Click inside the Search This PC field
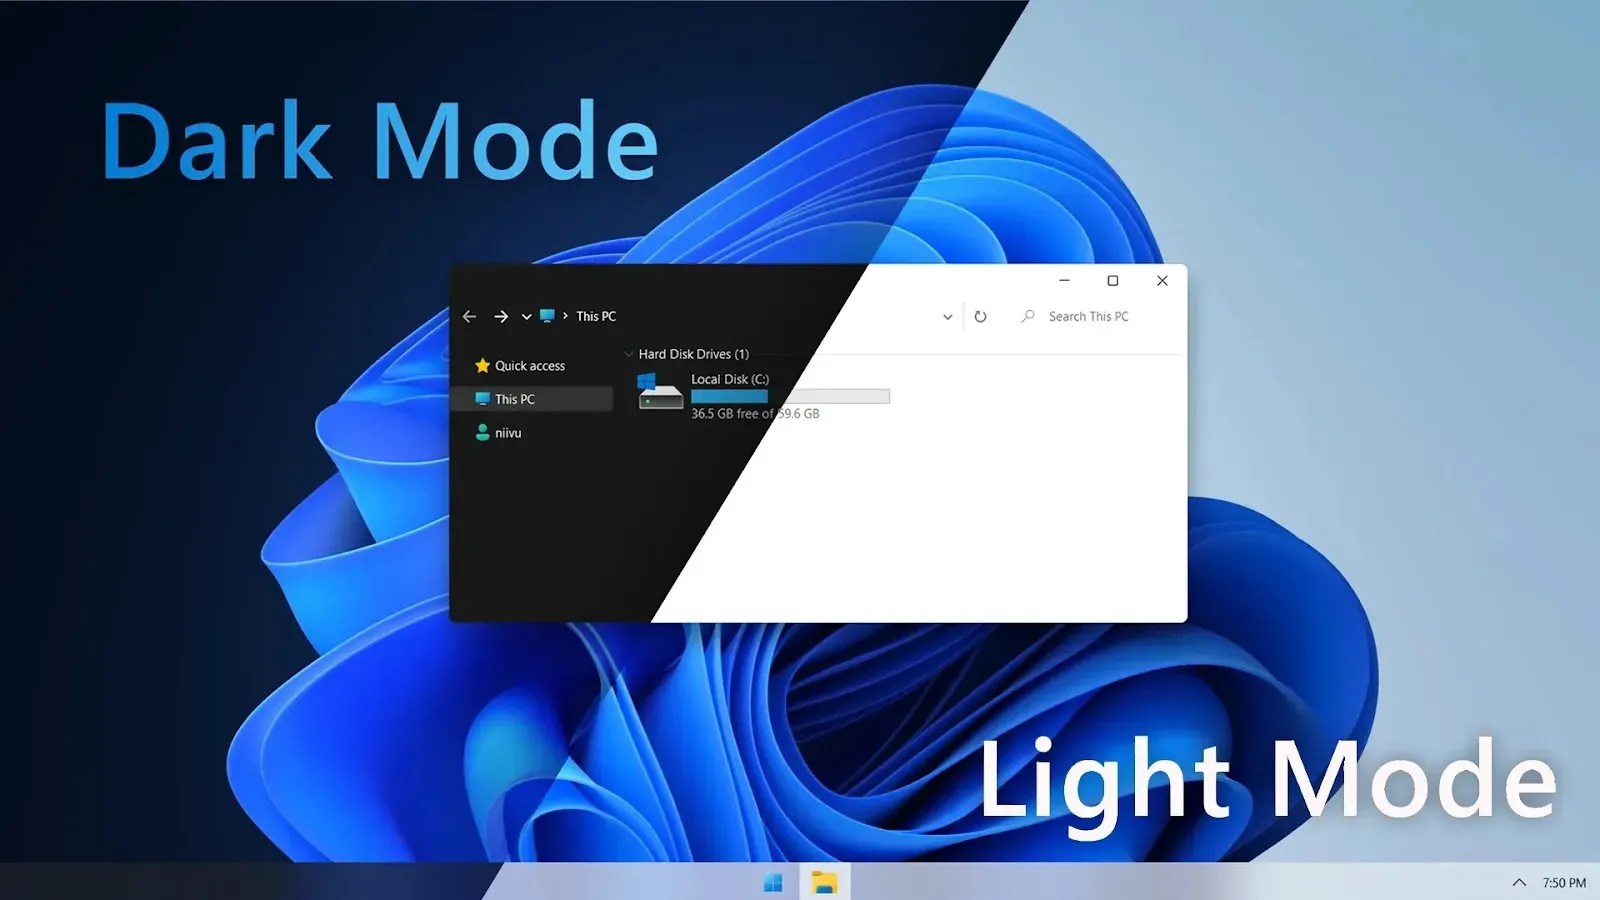The height and width of the screenshot is (900, 1600). tap(1090, 316)
